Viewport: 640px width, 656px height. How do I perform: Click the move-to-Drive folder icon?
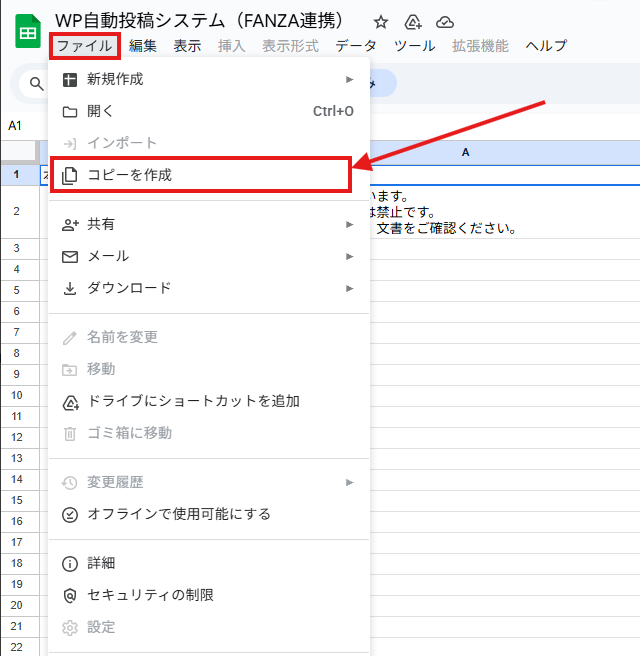point(413,22)
